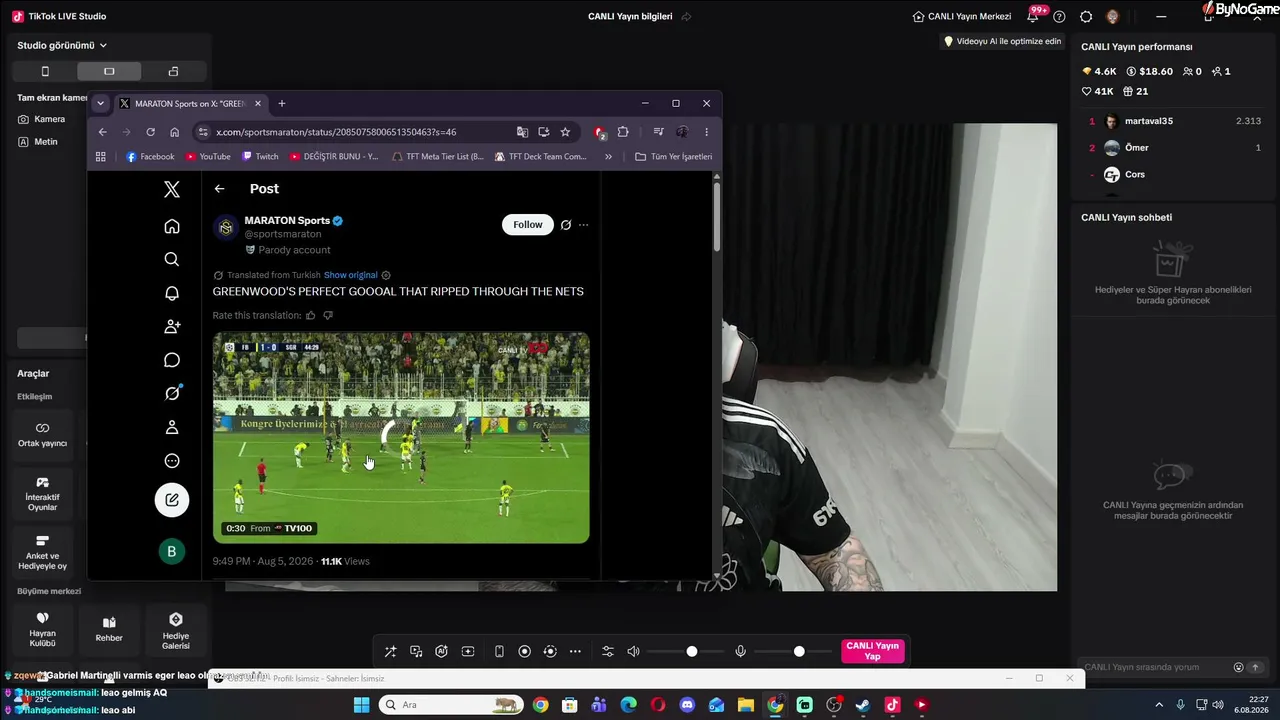Click the record button in stream toolbar
Screen dimensions: 1280x720
(x=524, y=651)
